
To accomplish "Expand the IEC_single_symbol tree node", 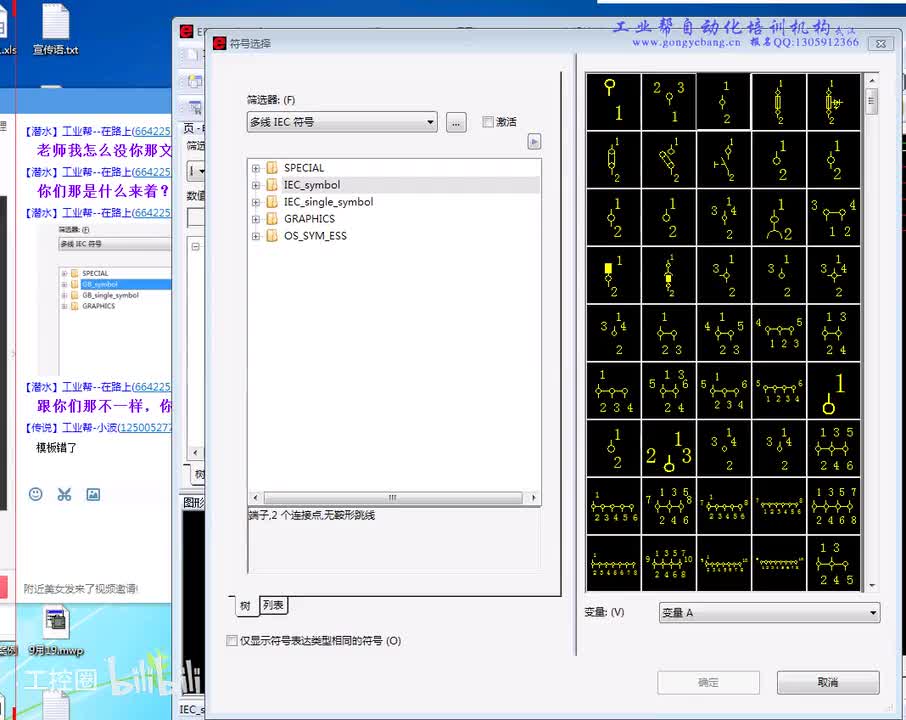I will [255, 202].
